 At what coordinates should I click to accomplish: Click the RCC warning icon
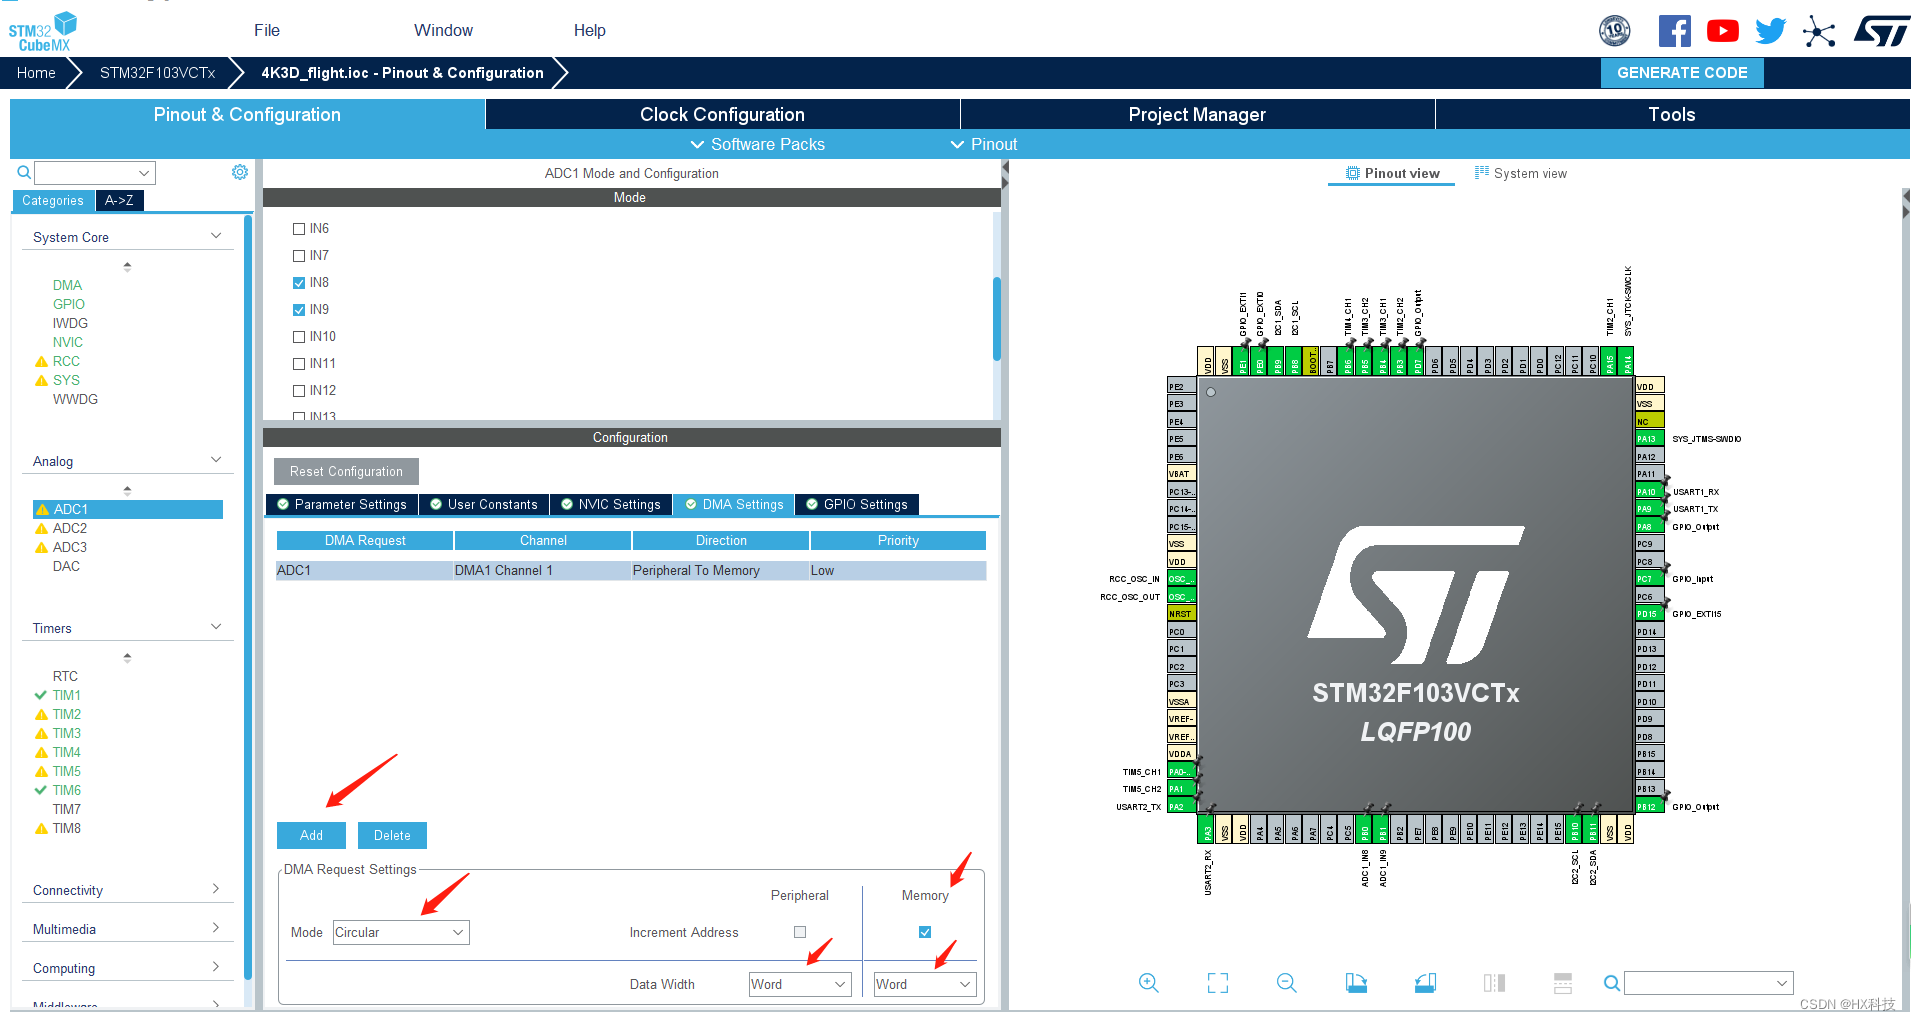coord(41,362)
